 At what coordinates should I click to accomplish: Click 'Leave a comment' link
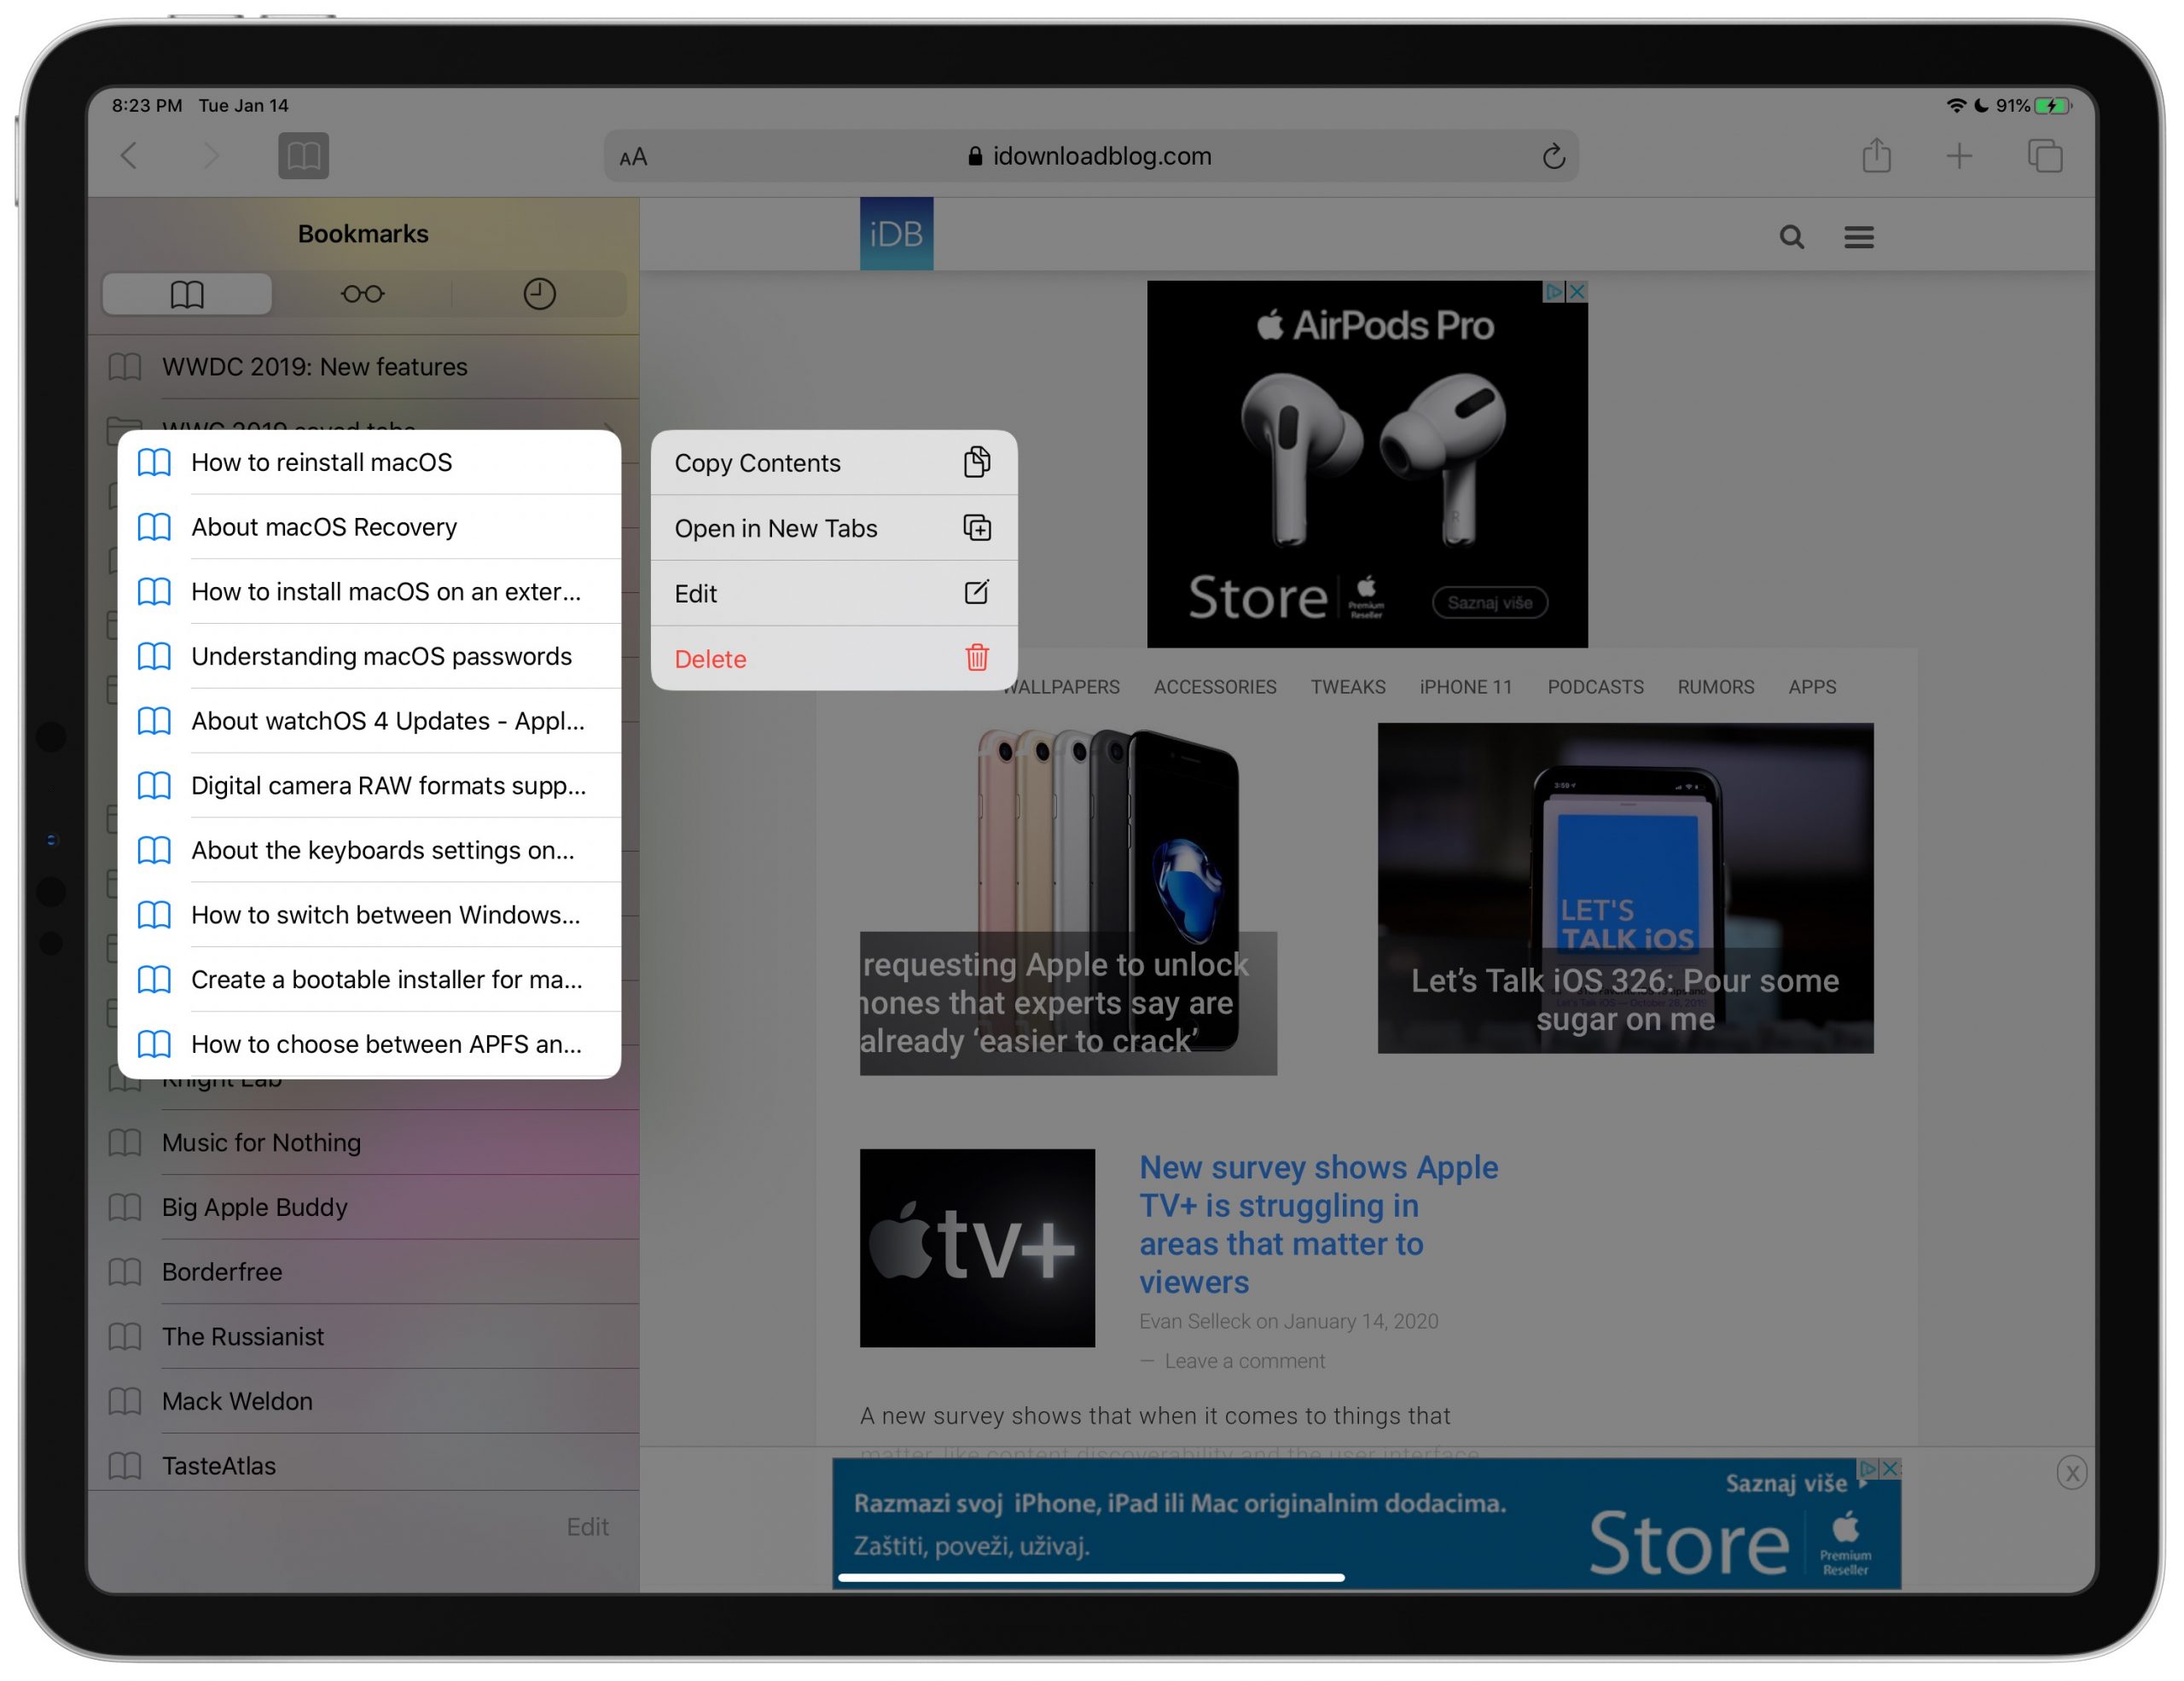[x=1244, y=1361]
